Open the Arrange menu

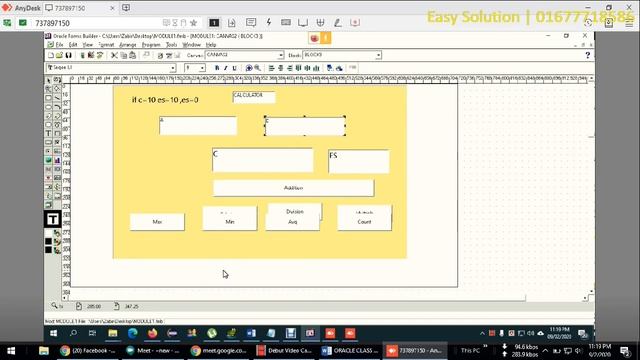128,44
